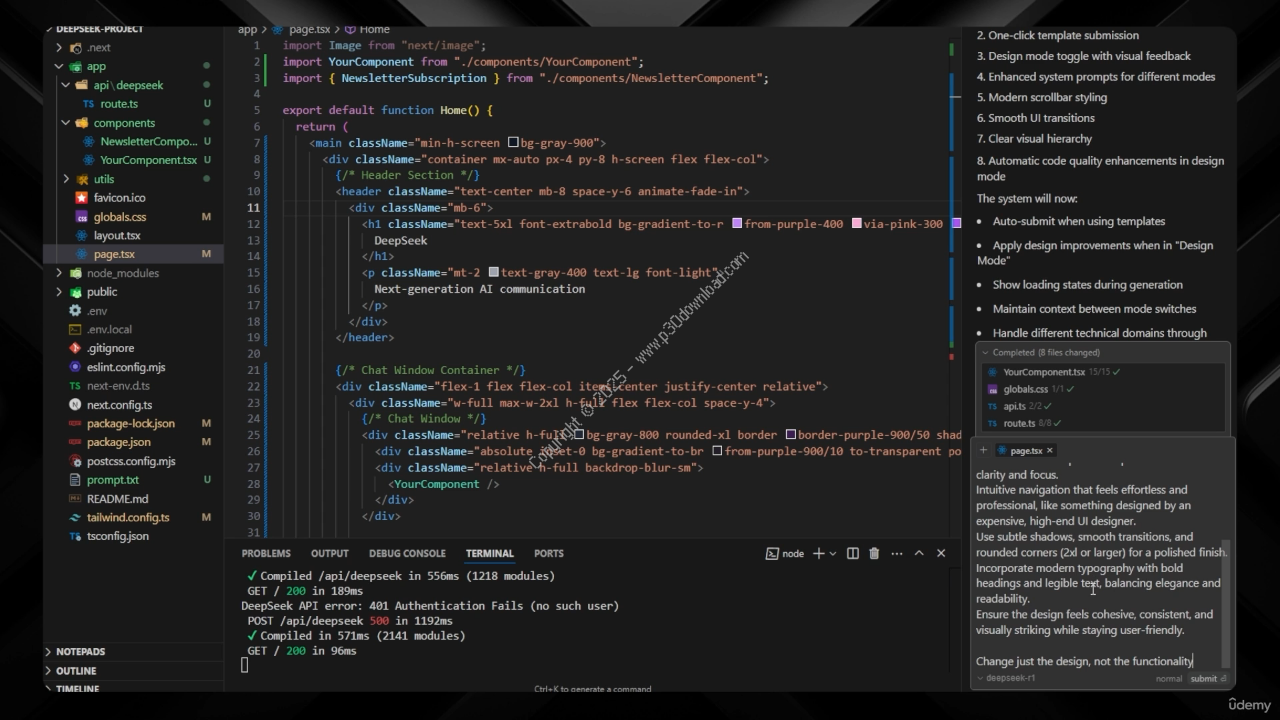Viewport: 1280px width, 720px height.
Task: Open next.config.ts file
Action: (x=119, y=405)
